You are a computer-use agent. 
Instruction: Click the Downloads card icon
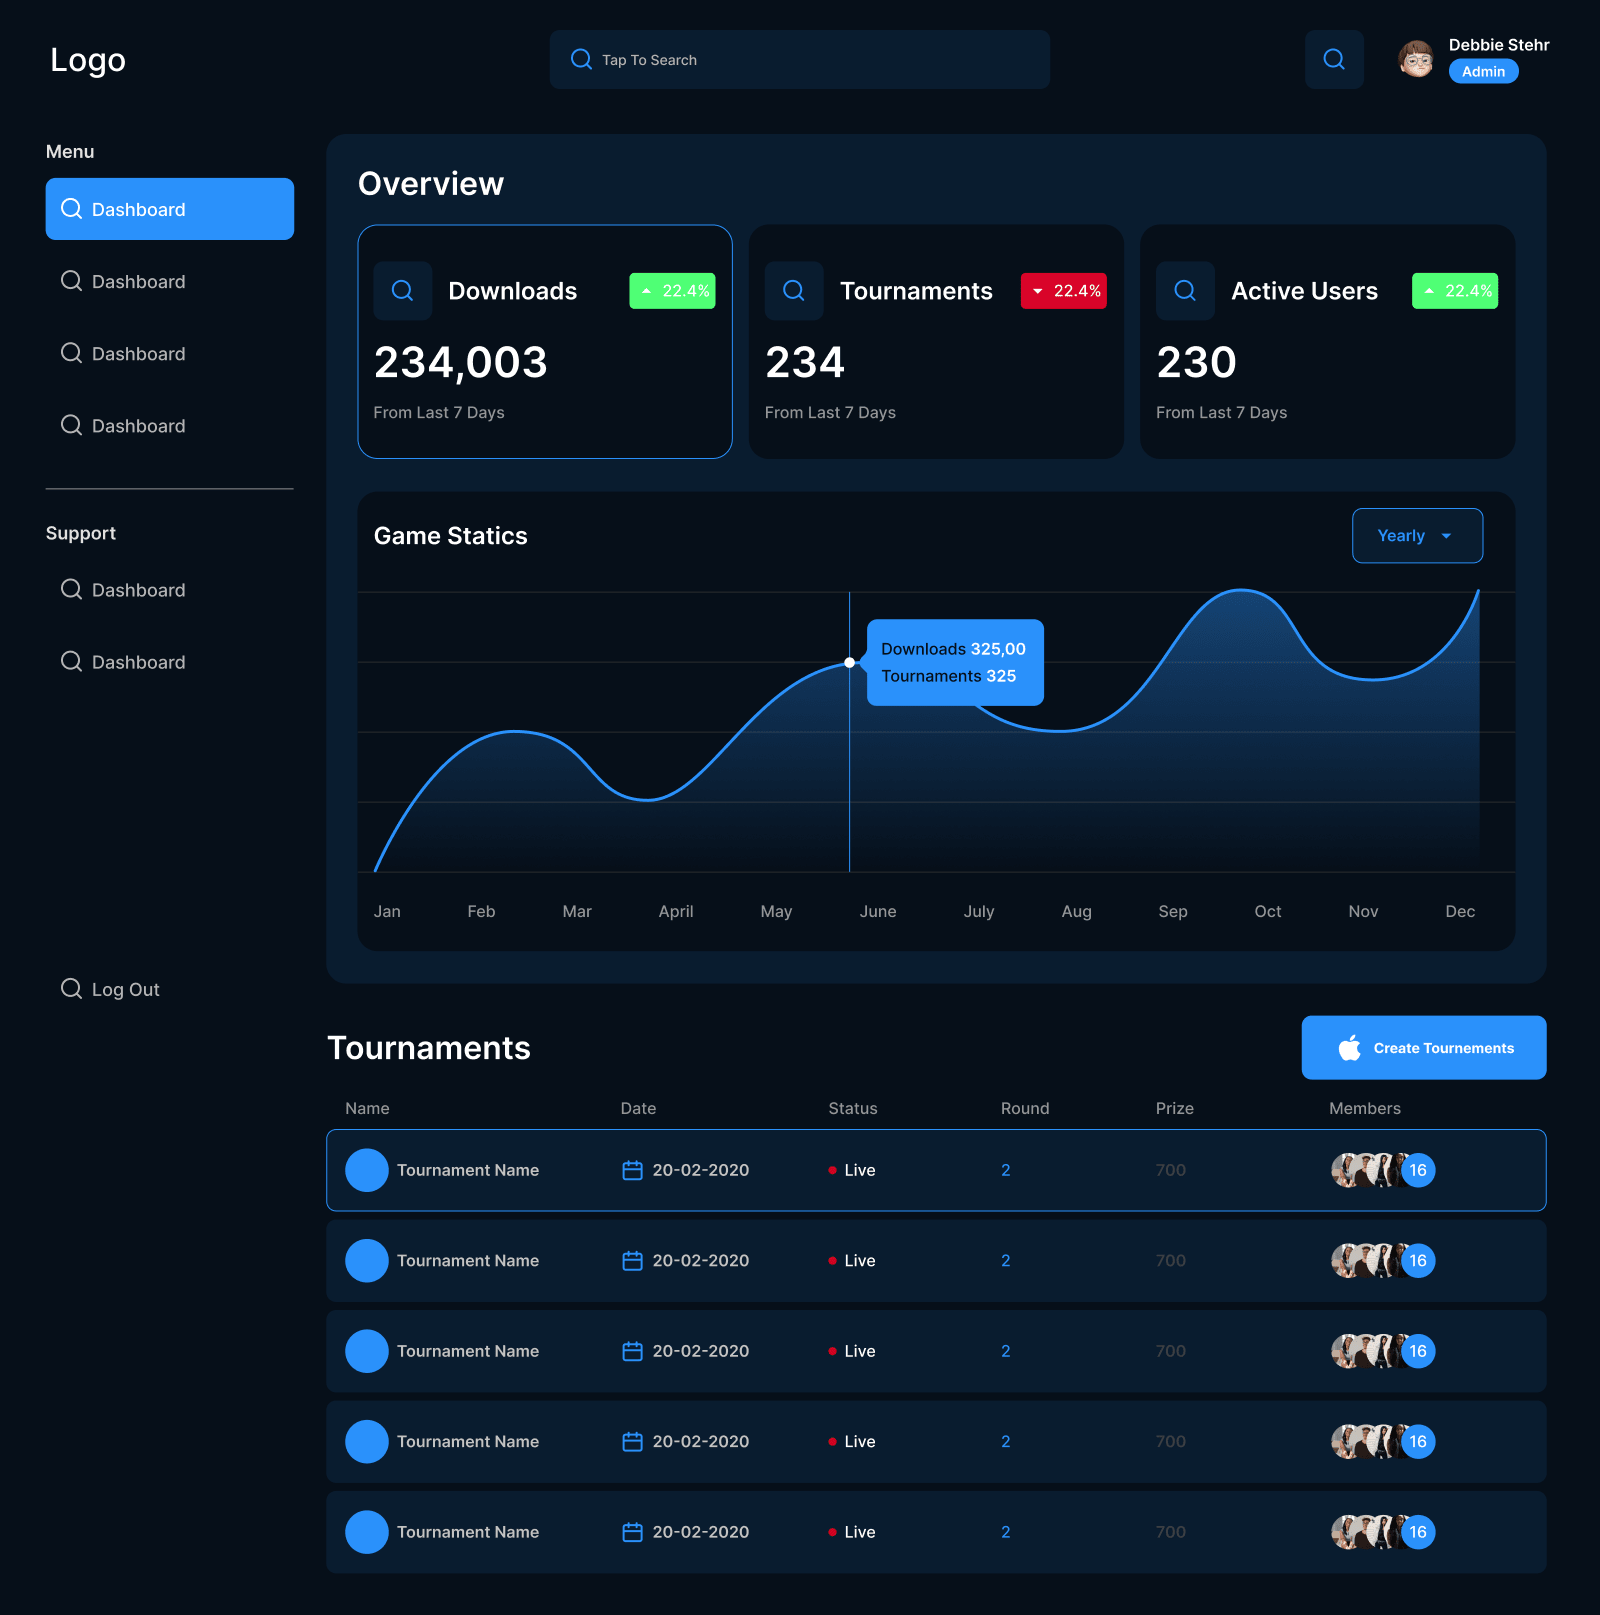[402, 291]
